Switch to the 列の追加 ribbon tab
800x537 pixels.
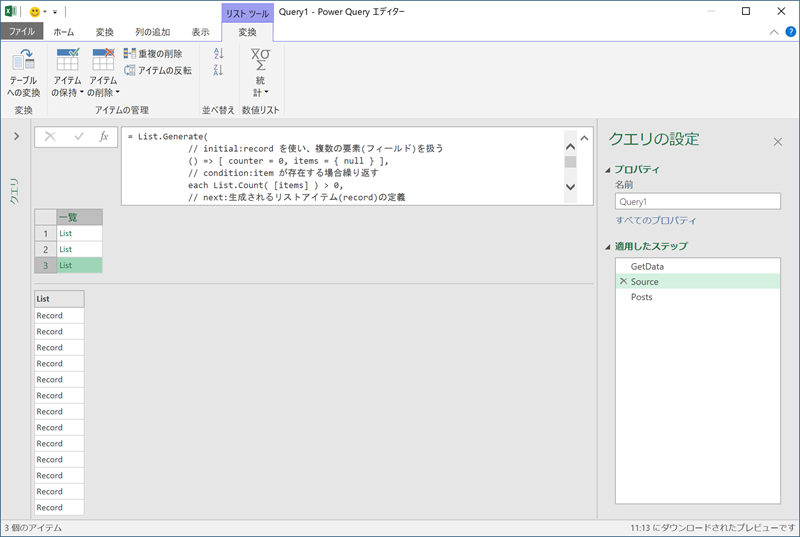[153, 32]
